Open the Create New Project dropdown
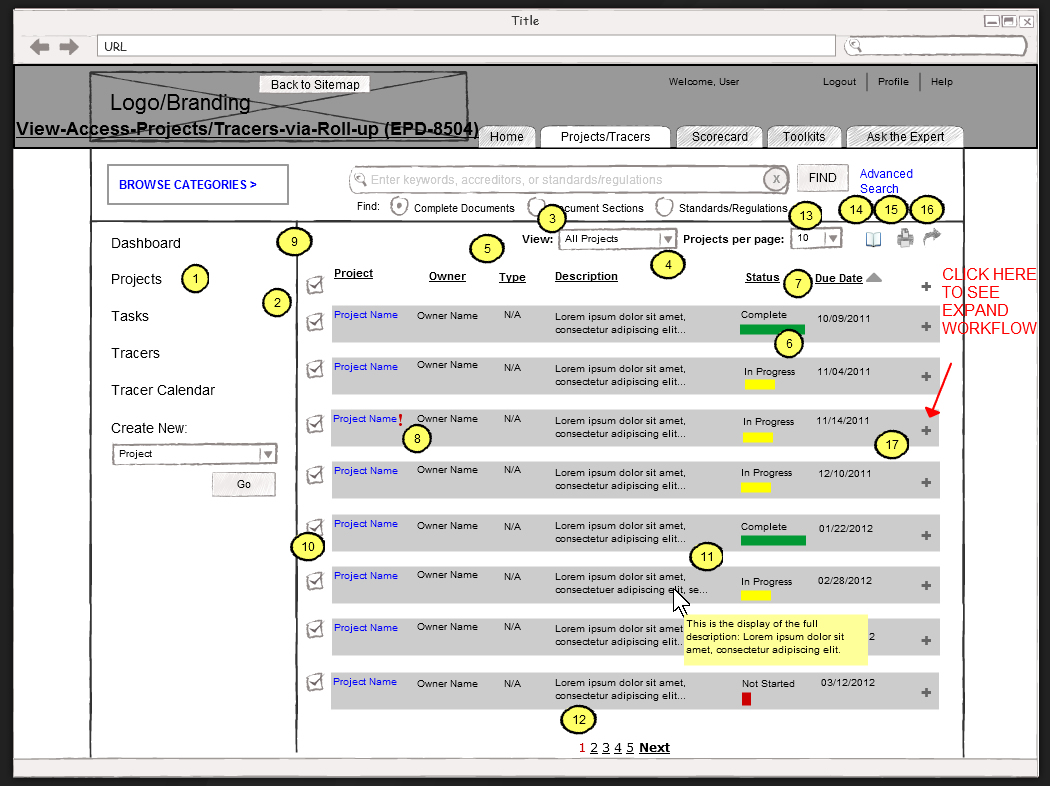This screenshot has width=1050, height=786. point(194,454)
